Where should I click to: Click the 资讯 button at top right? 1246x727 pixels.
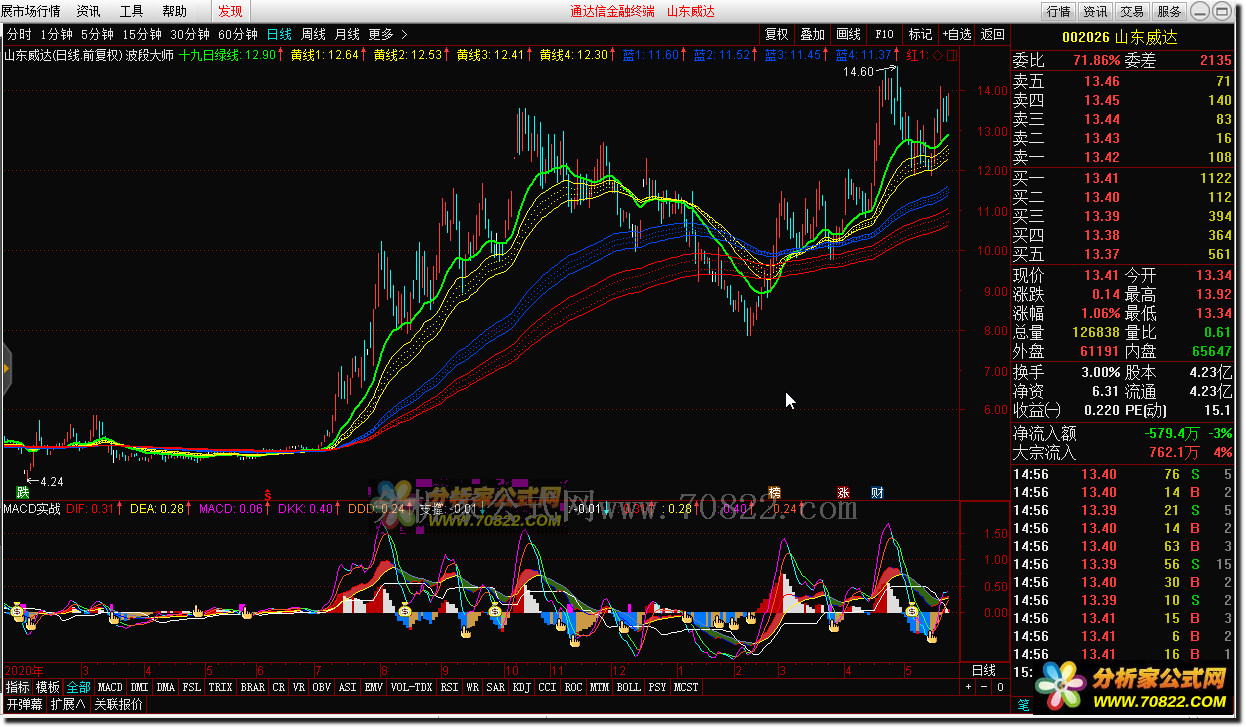coord(1096,11)
